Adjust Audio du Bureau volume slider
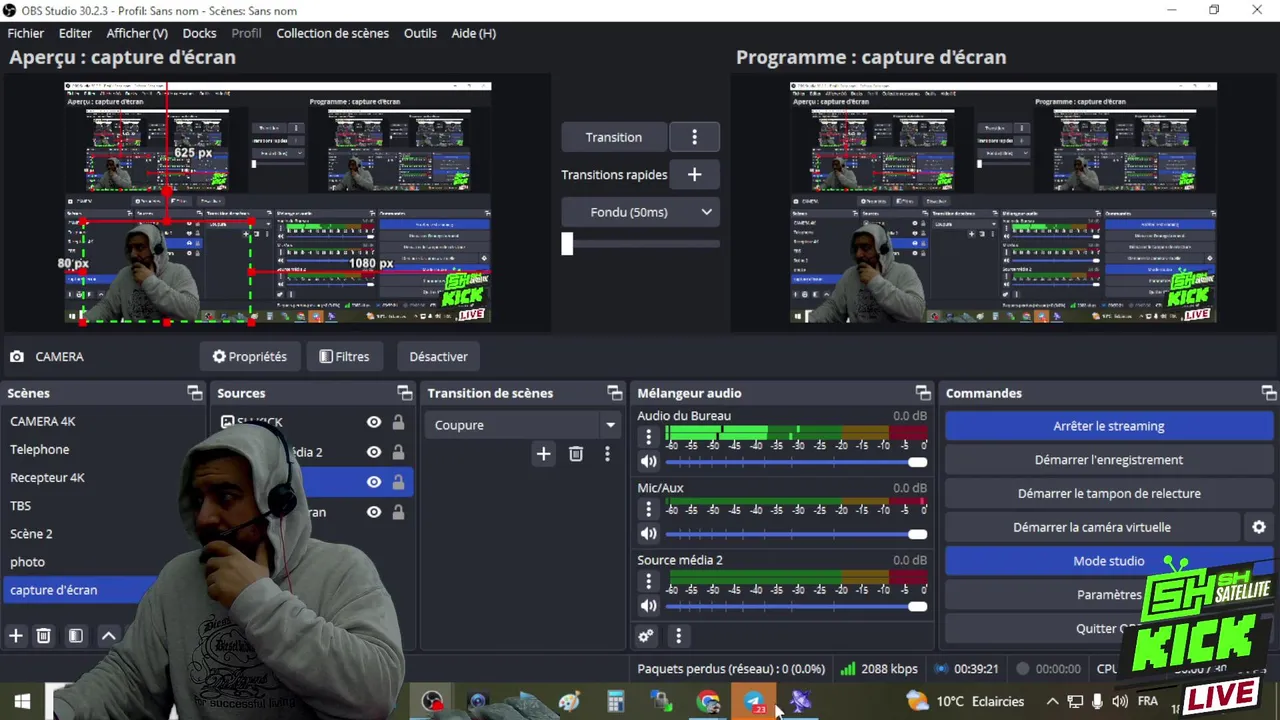This screenshot has width=1280, height=720. tap(796, 462)
